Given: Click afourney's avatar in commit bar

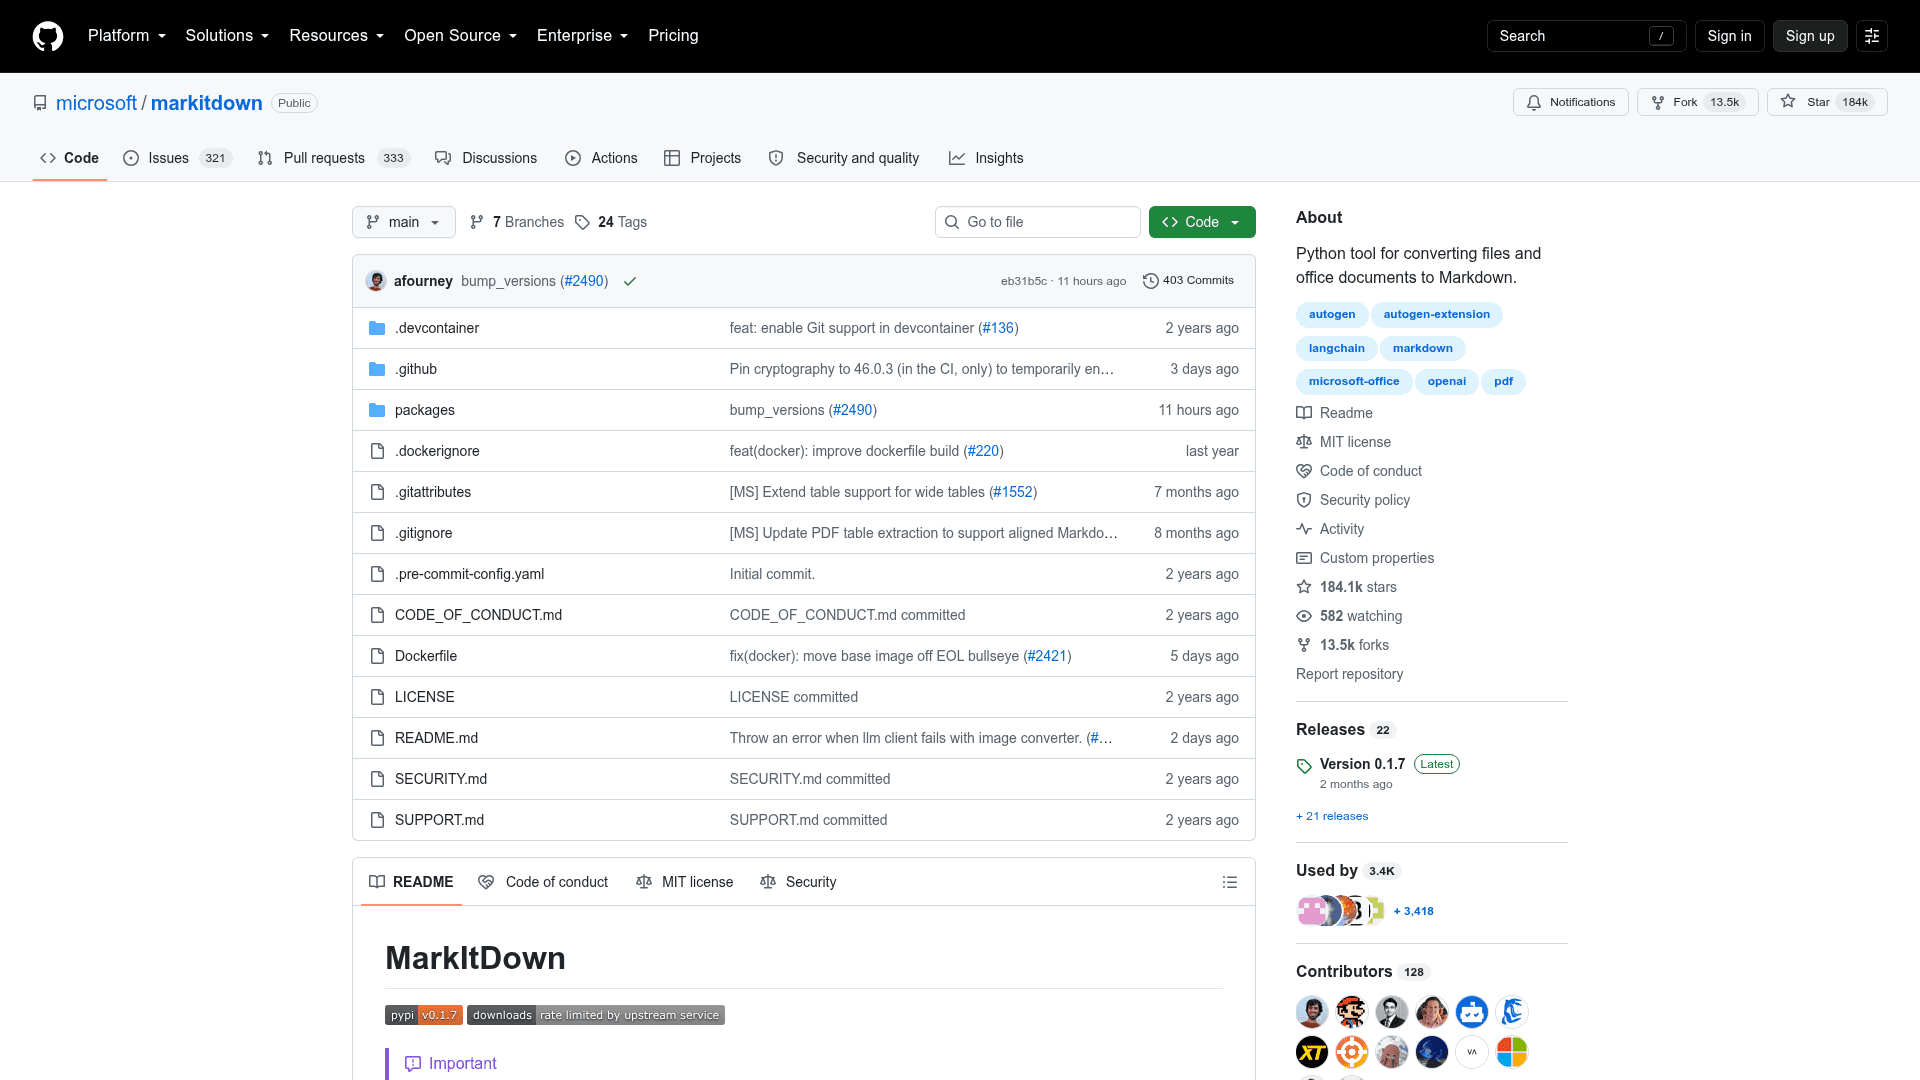Looking at the screenshot, I should coord(376,281).
